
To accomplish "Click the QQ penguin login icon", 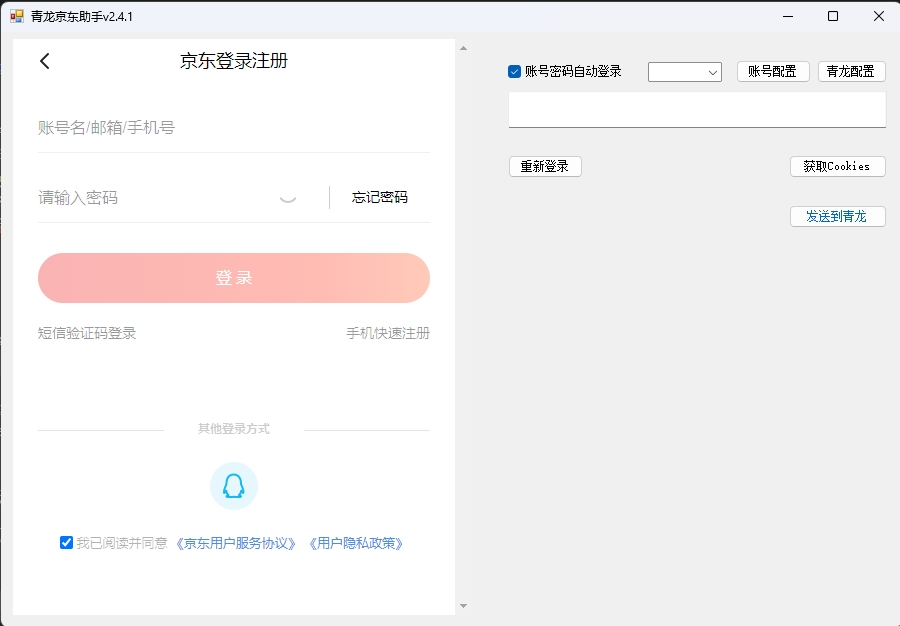I will 234,486.
